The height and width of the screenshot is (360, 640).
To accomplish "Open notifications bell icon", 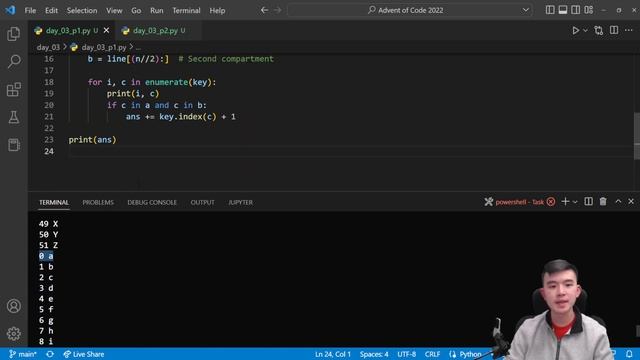I will 629,354.
